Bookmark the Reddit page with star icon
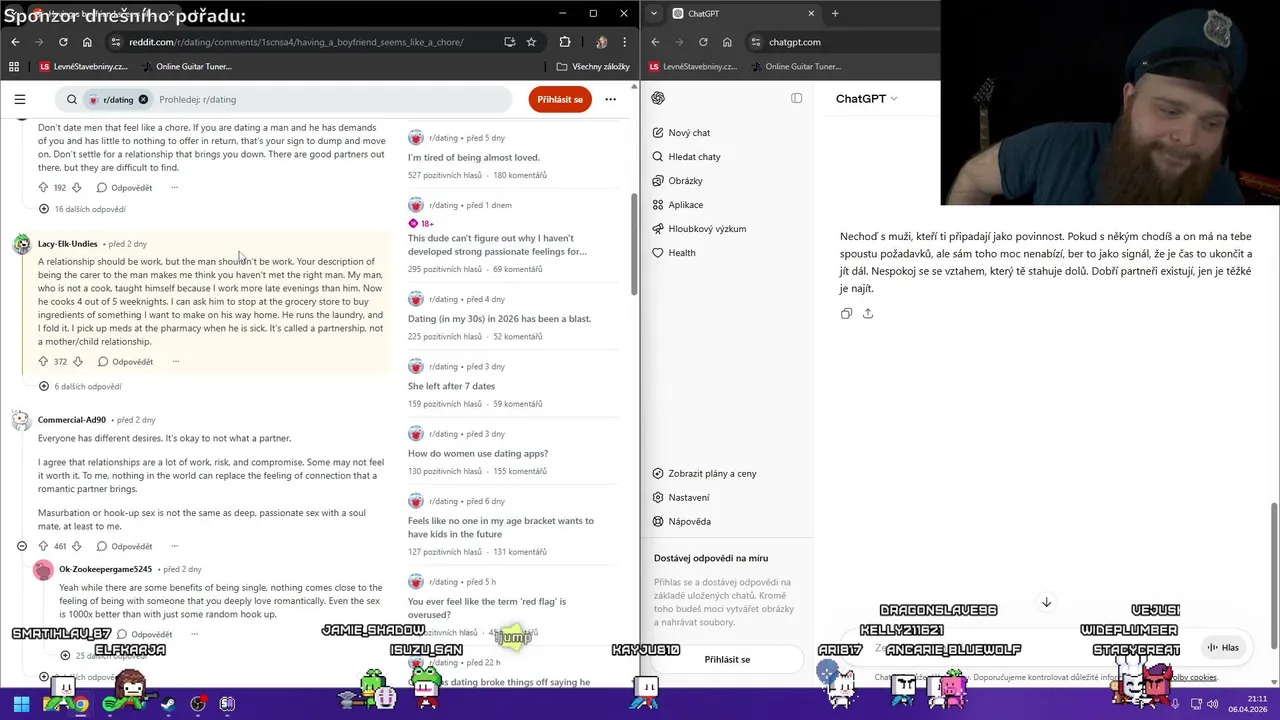Image resolution: width=1280 pixels, height=720 pixels. tap(531, 42)
